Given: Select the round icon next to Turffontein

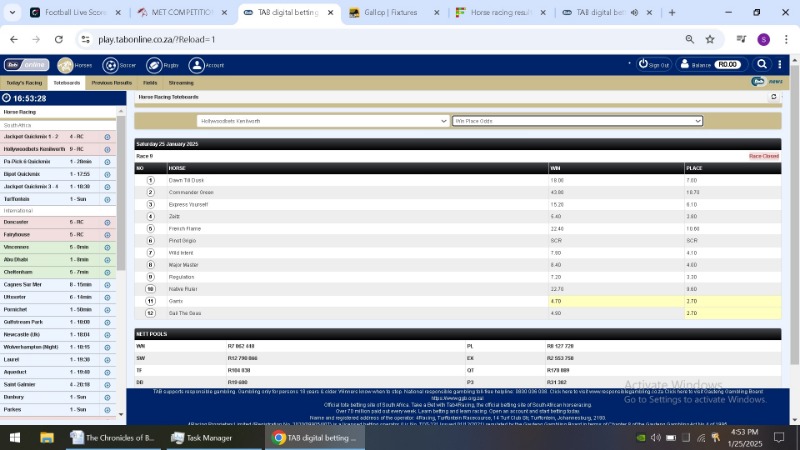Looking at the screenshot, I should coord(107,198).
